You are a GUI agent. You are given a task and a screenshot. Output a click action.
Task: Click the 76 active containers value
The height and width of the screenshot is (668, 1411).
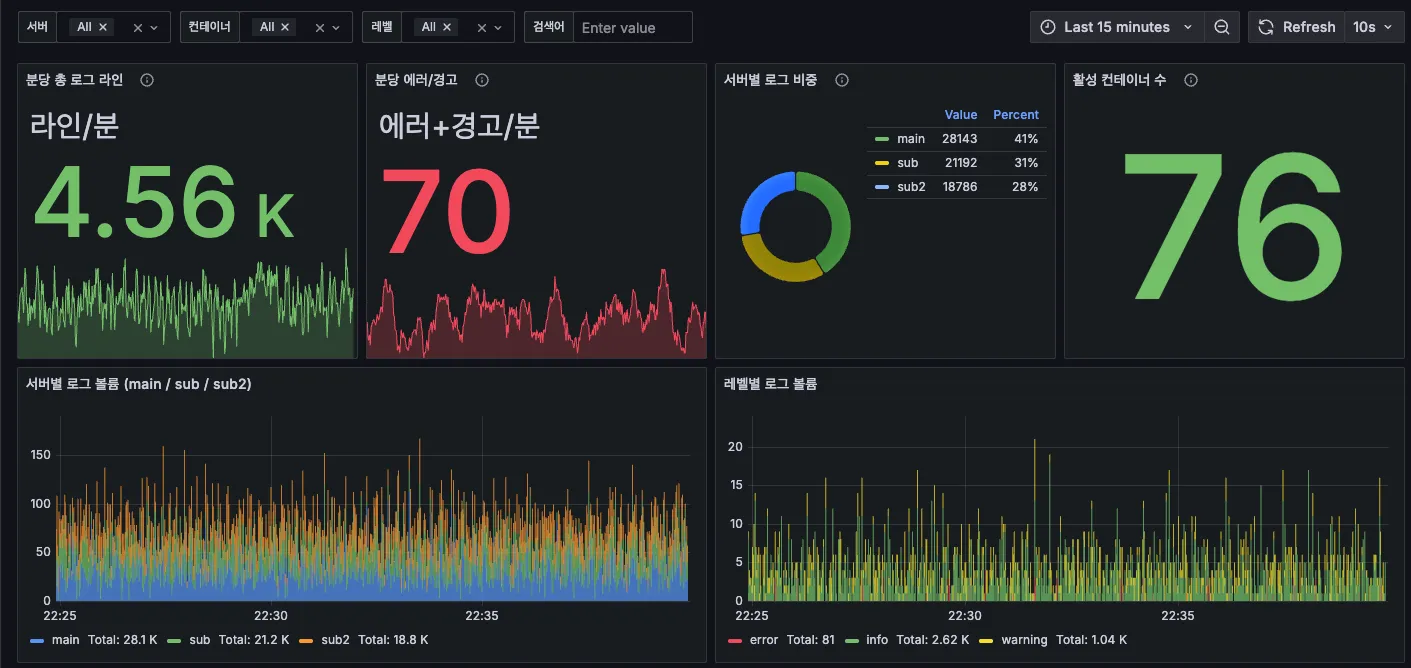coord(1233,225)
